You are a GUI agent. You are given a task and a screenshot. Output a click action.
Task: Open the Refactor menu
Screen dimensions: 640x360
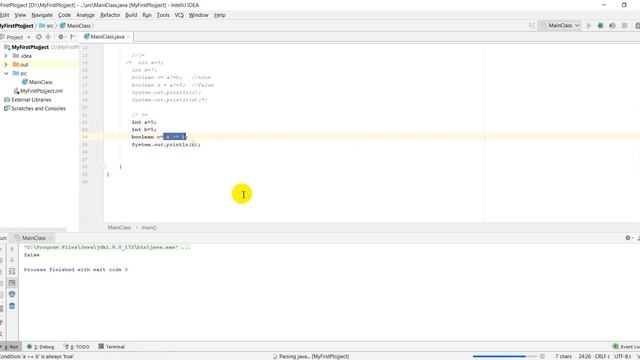[x=110, y=15]
